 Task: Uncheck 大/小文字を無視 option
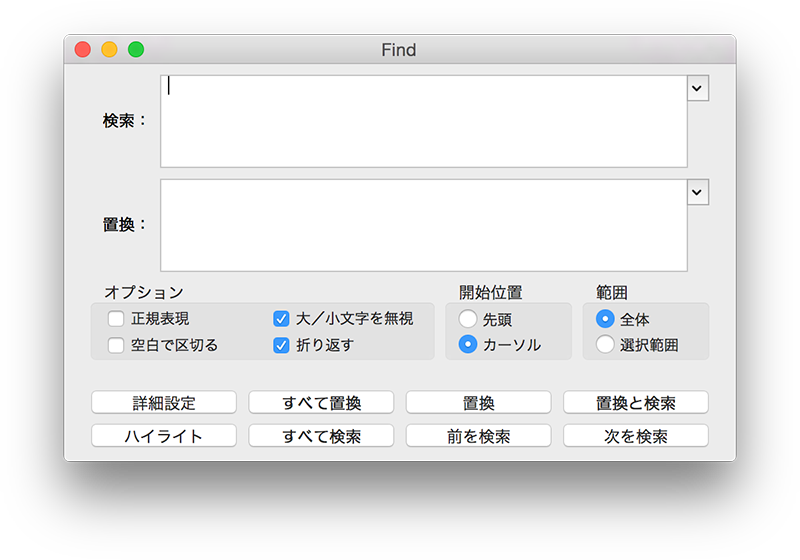[281, 319]
